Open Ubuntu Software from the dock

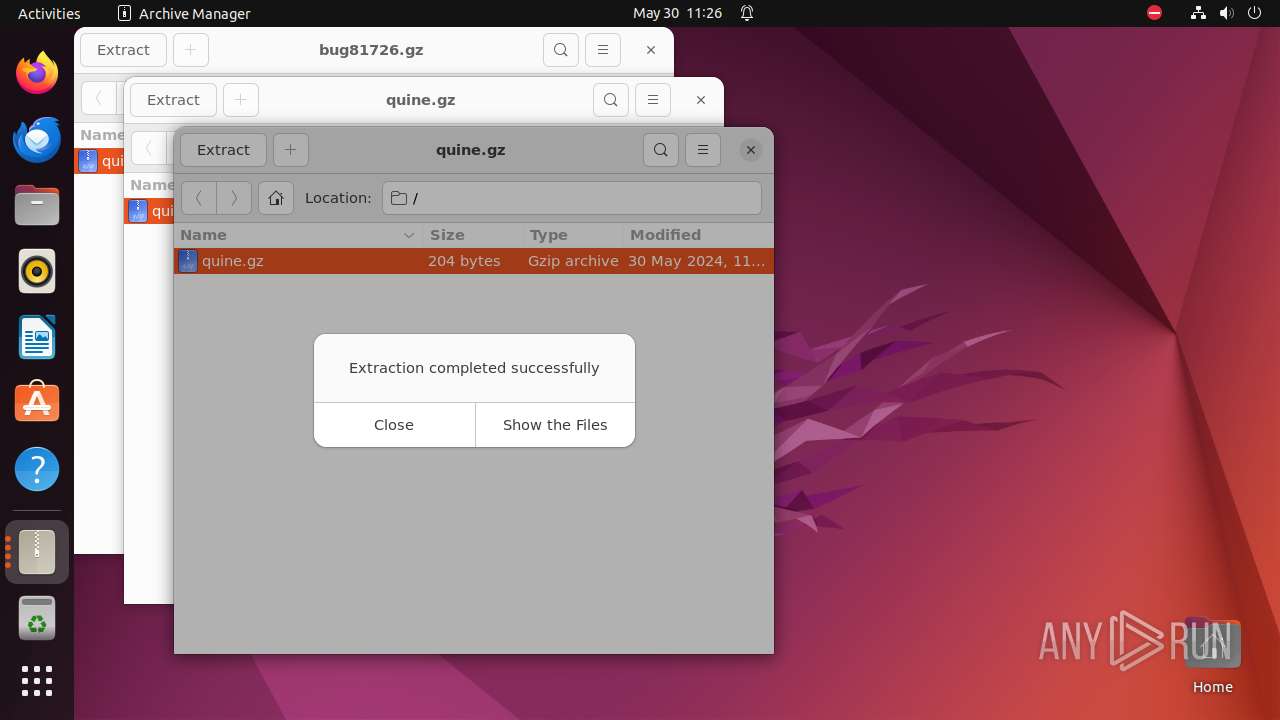(x=37, y=403)
